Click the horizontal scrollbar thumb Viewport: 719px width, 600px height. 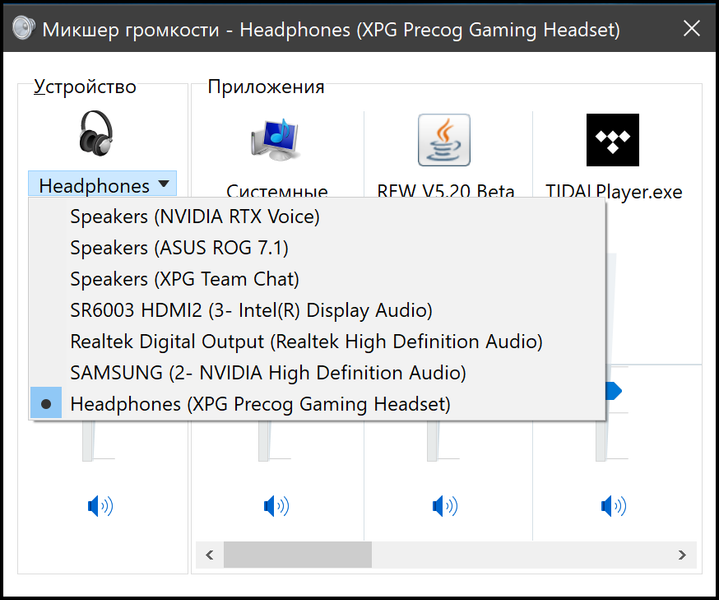coord(298,555)
